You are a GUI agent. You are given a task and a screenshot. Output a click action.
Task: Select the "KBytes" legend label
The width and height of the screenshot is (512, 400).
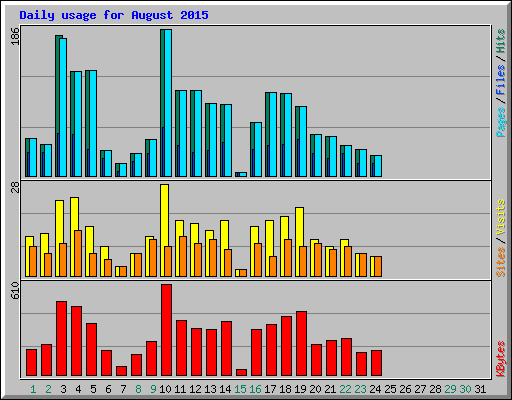pos(501,359)
